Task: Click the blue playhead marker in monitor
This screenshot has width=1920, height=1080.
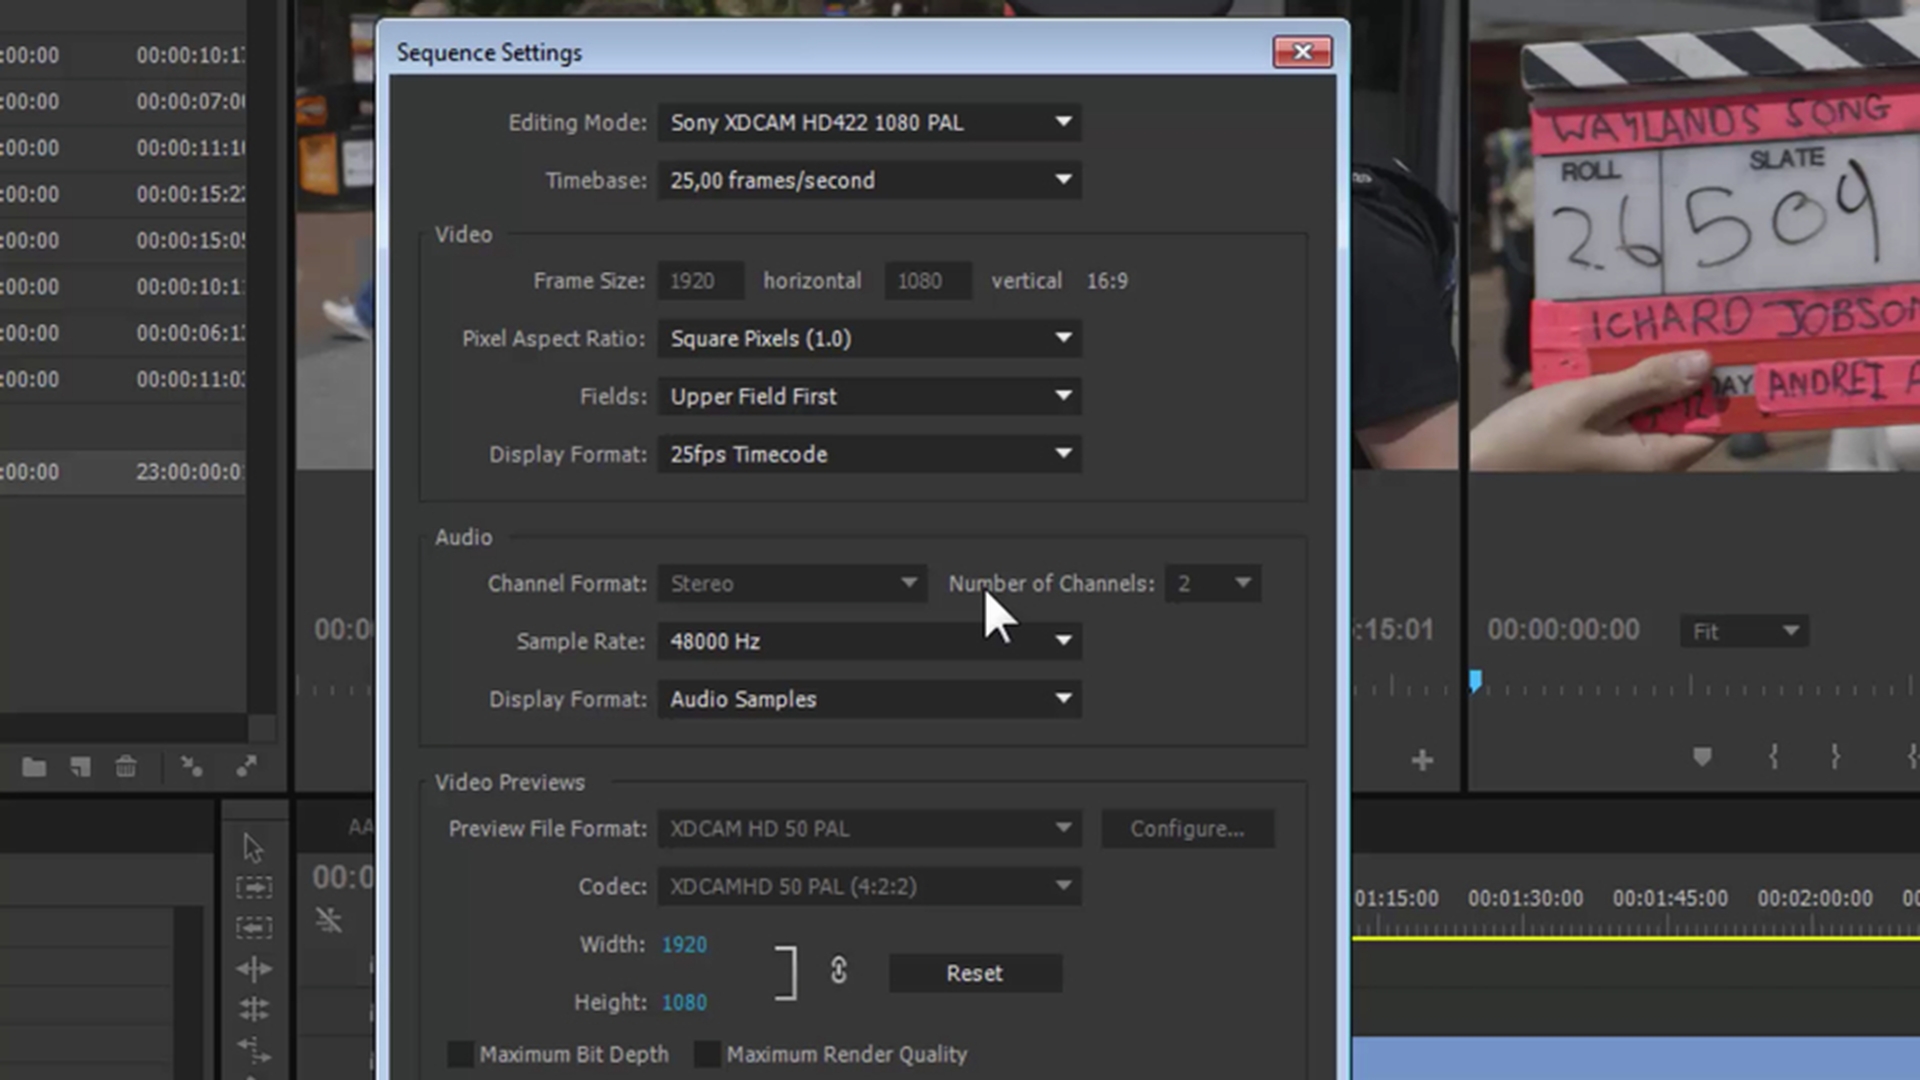Action: click(x=1475, y=682)
